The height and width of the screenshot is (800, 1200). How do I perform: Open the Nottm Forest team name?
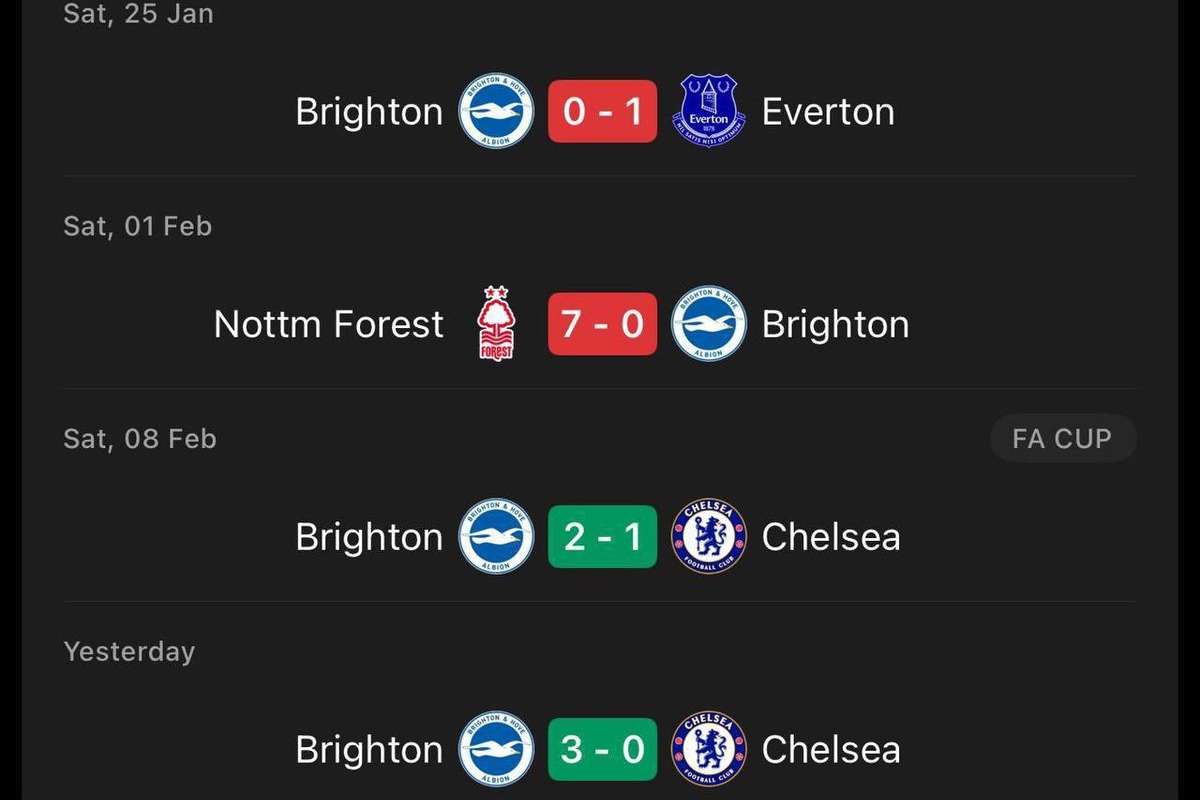pyautogui.click(x=329, y=324)
